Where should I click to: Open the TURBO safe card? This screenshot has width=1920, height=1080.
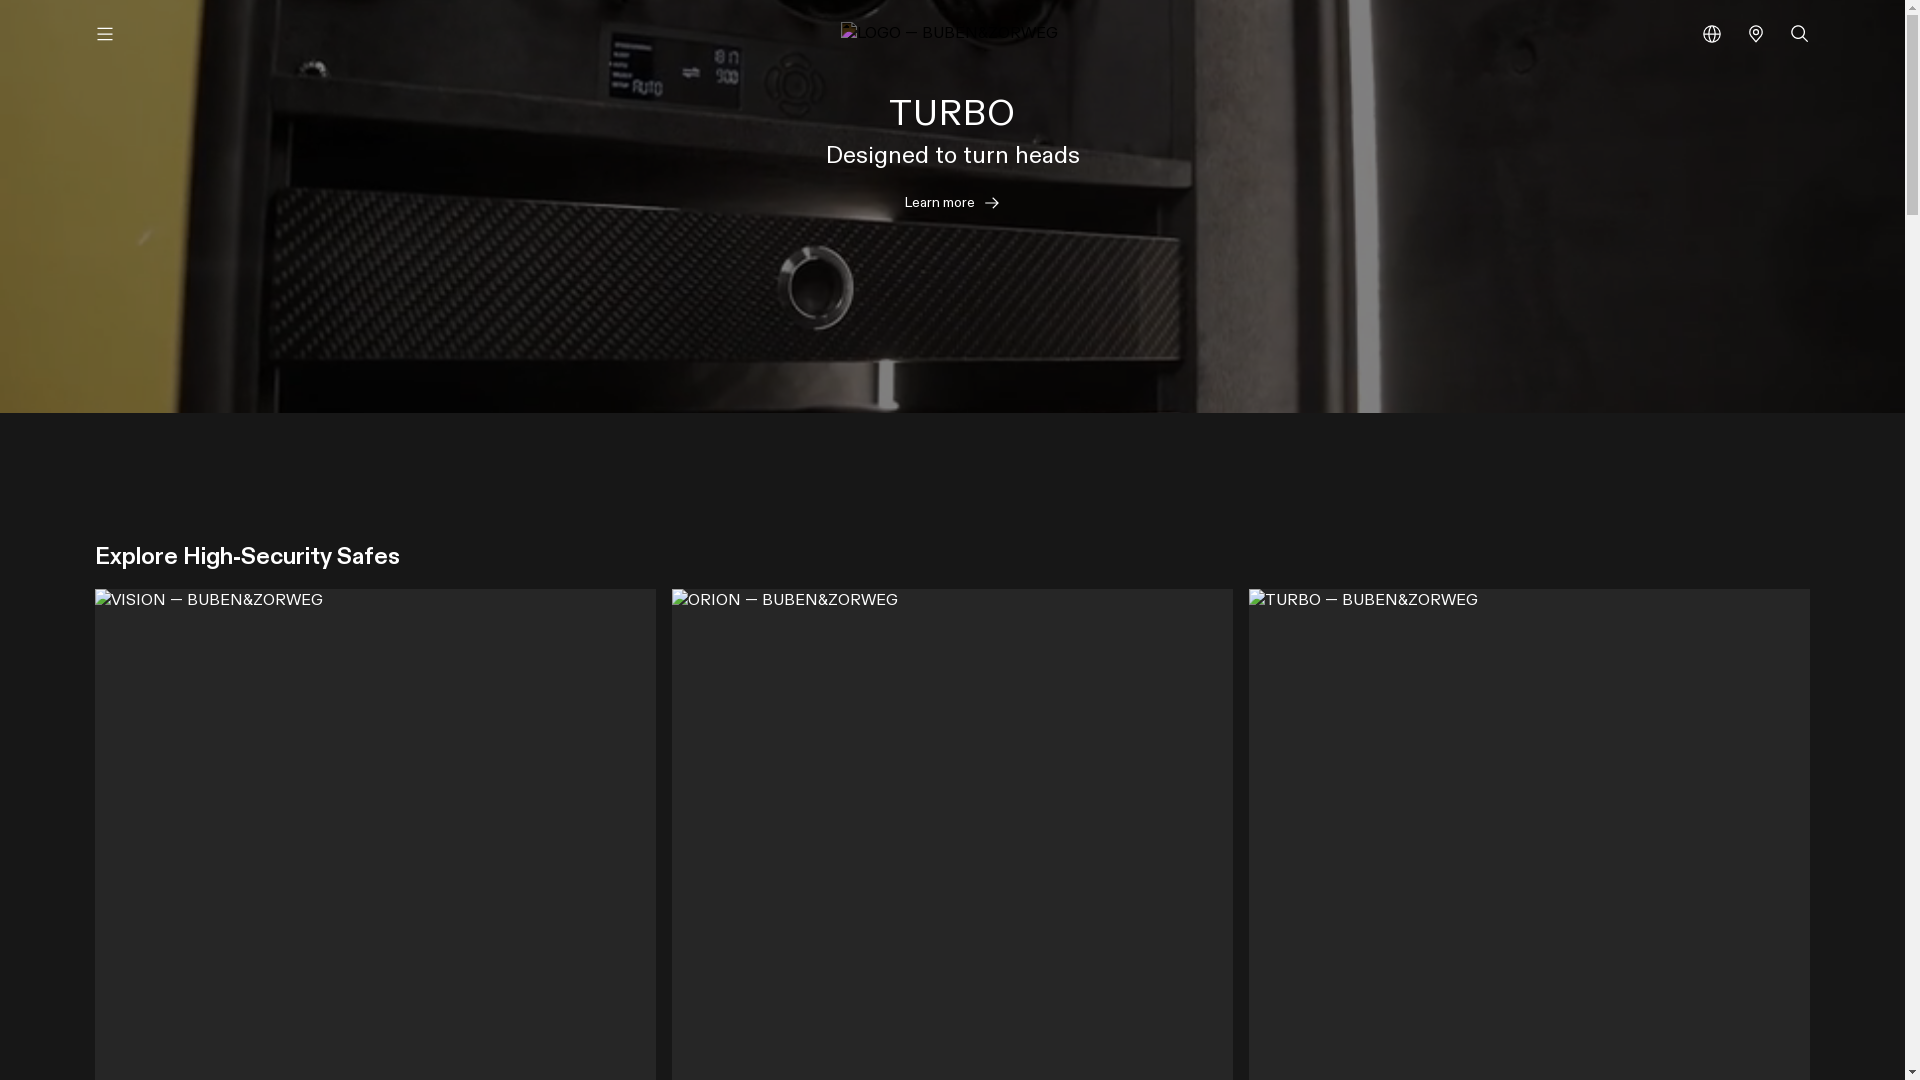1529,834
